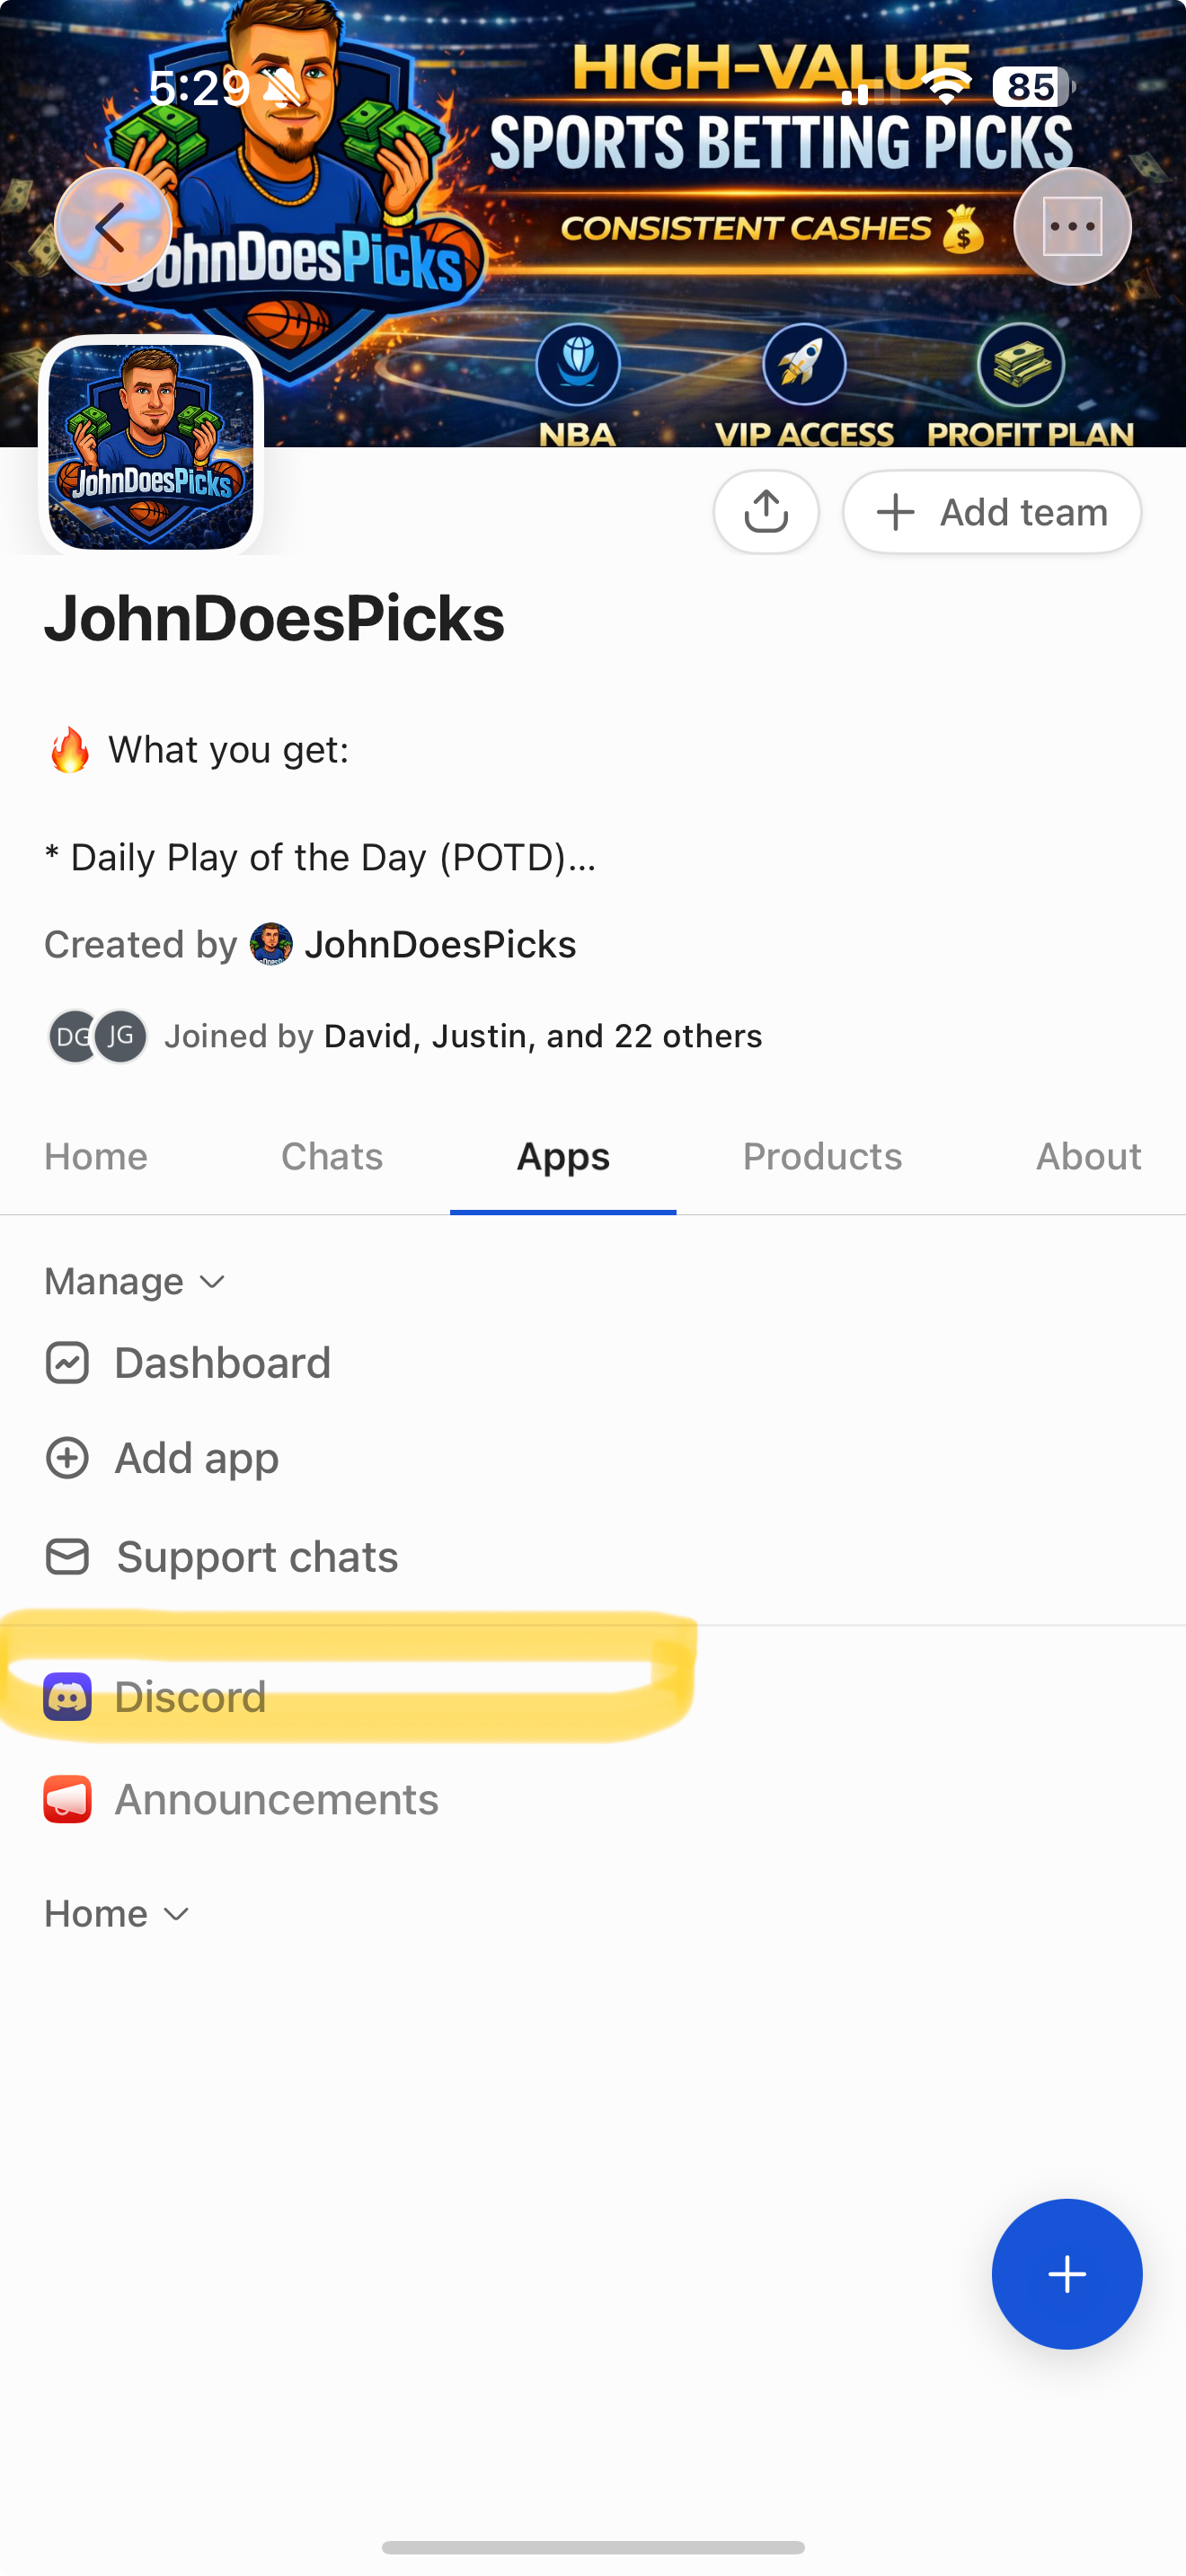Viewport: 1186px width, 2576px height.
Task: Tap the Add team button
Action: tap(992, 512)
